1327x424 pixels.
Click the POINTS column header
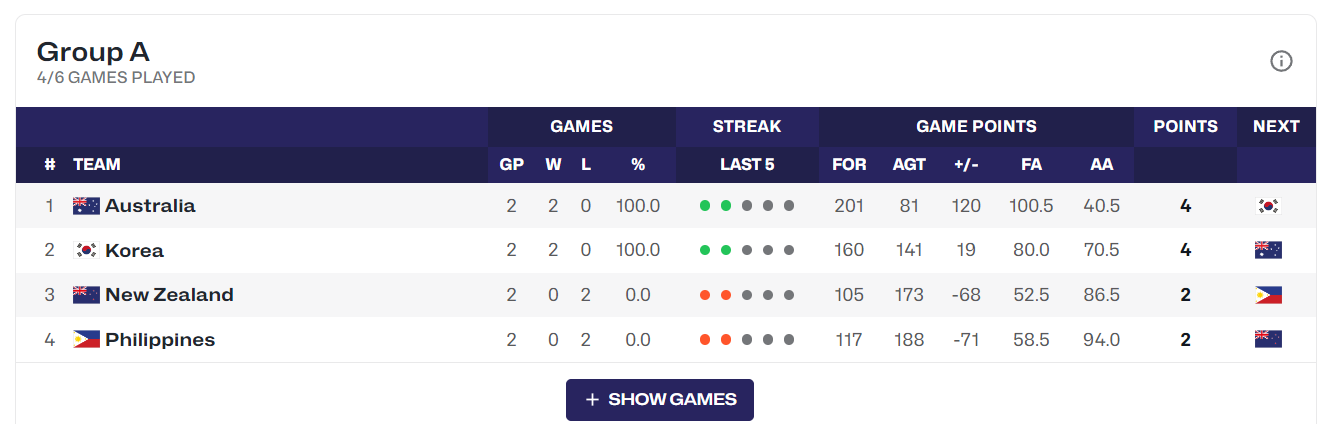1185,127
